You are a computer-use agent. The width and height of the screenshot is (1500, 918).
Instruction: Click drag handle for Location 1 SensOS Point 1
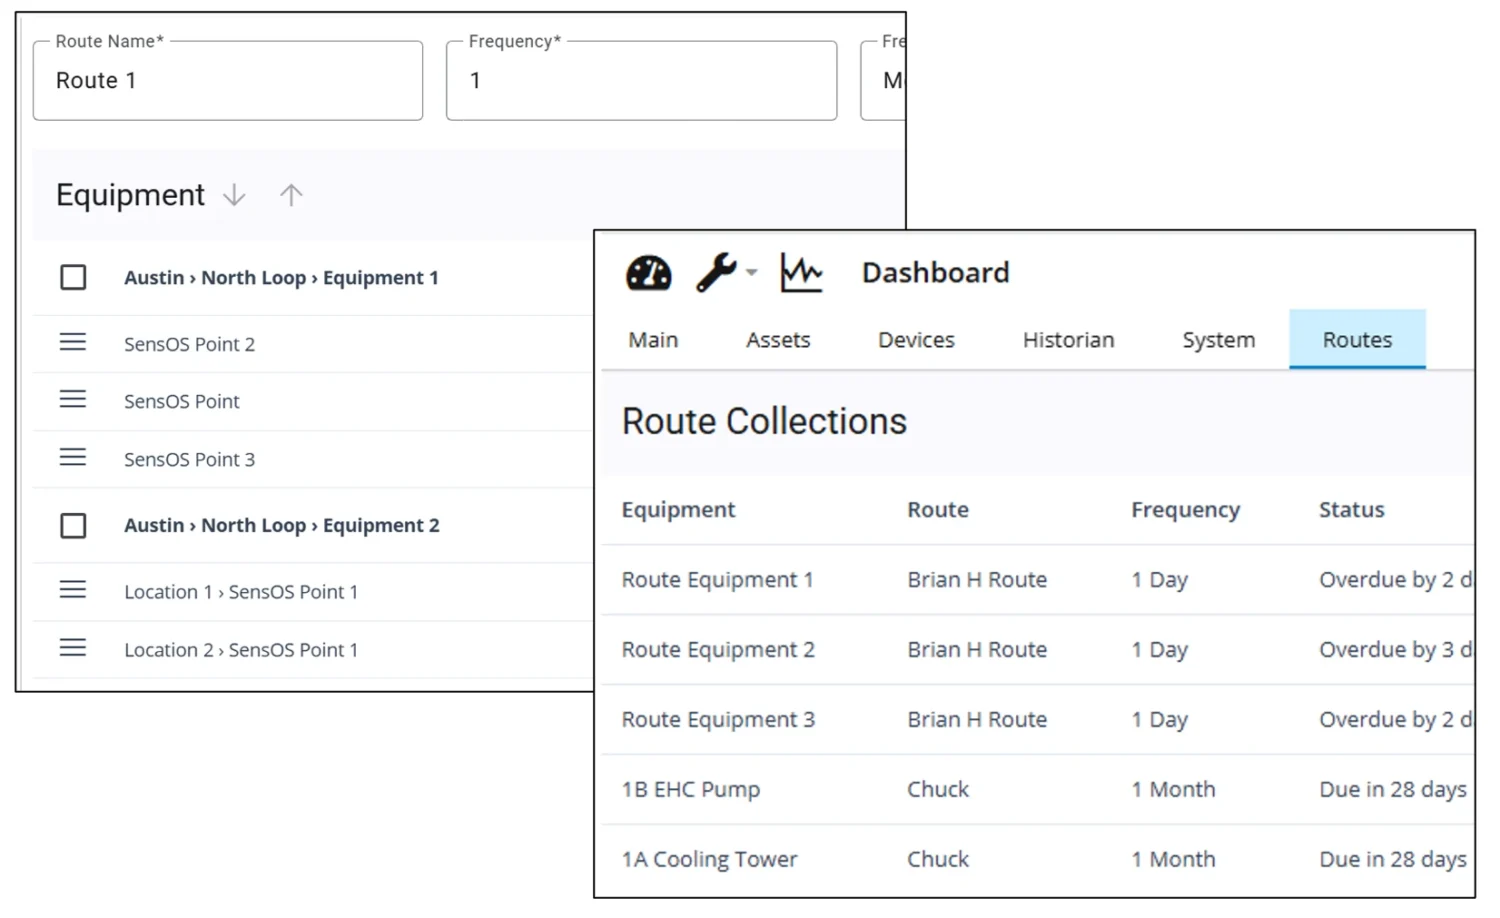(x=73, y=590)
